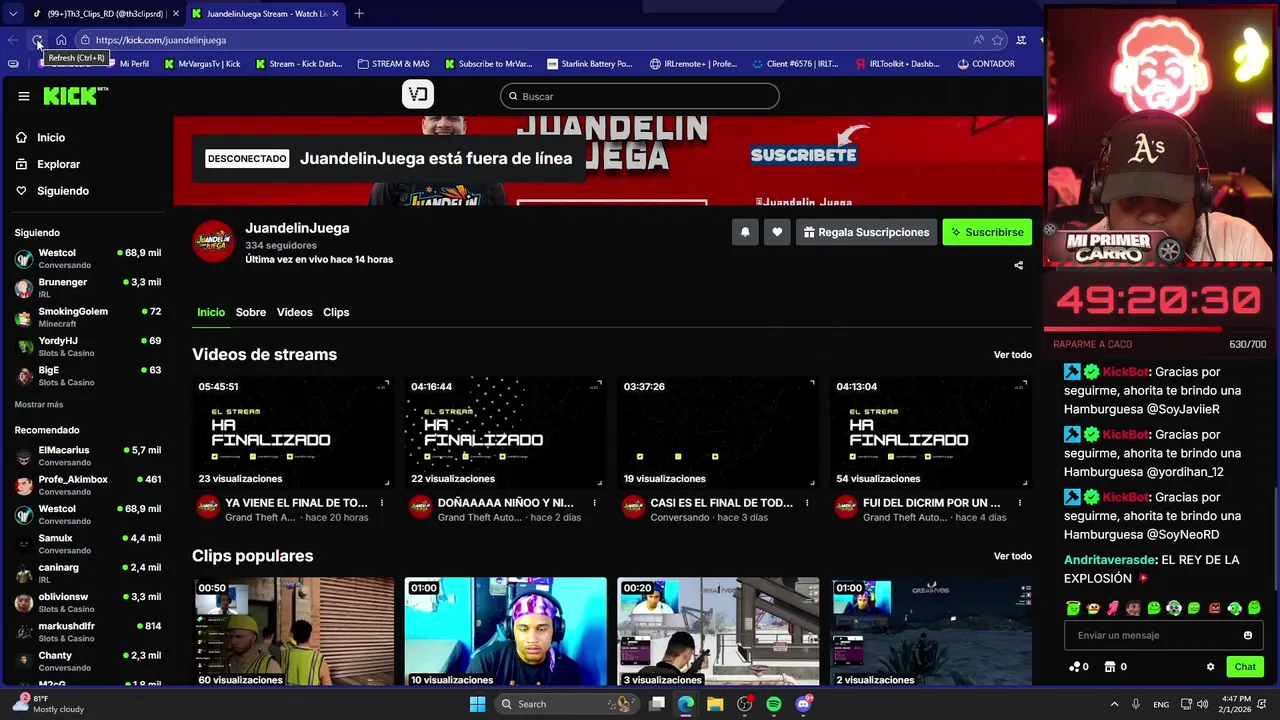Click the notification bell for JuandelinJuega
1280x720 pixels.
click(x=745, y=232)
